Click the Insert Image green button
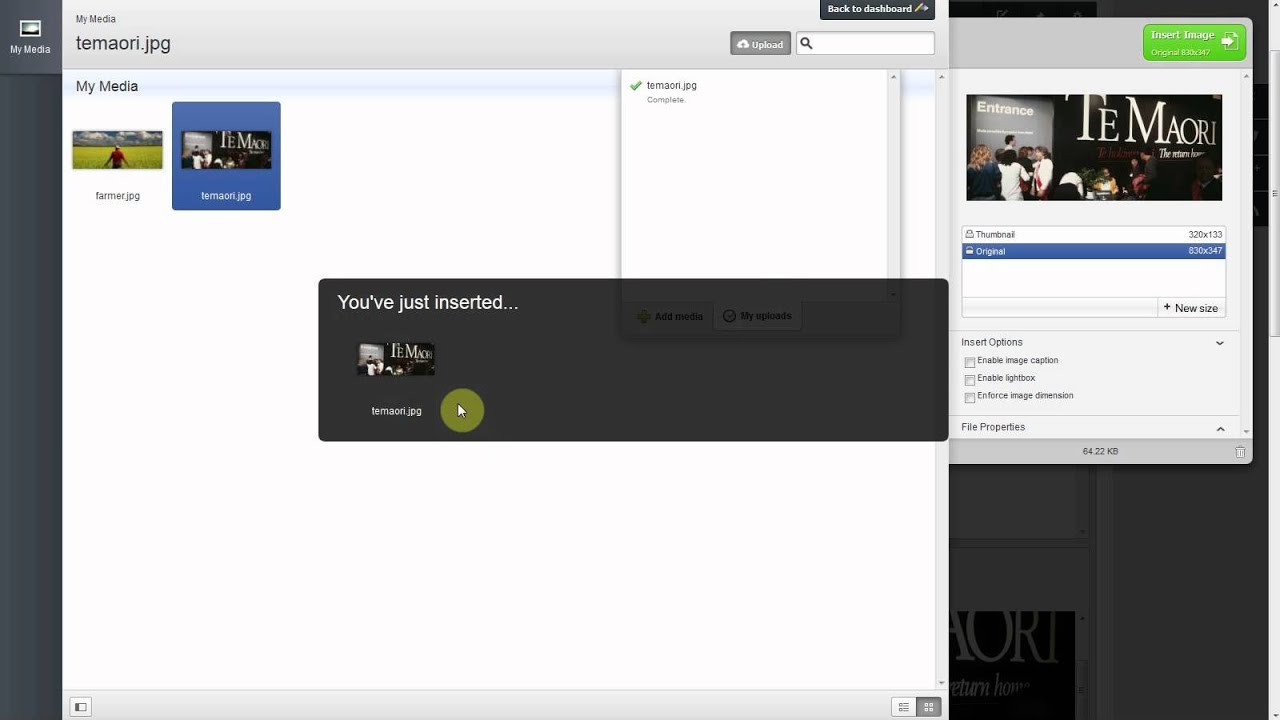 click(1194, 42)
